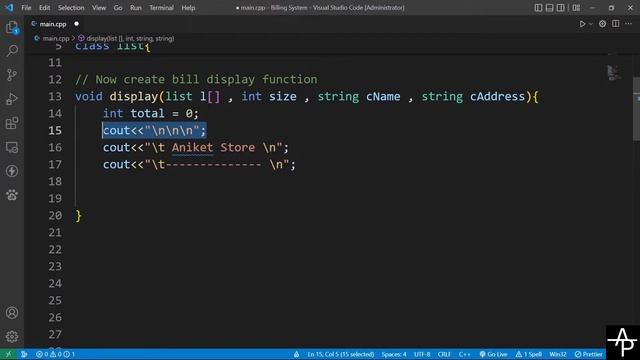Click the Prettier status item
Image resolution: width=640 pixels, height=360 pixels.
click(x=589, y=354)
